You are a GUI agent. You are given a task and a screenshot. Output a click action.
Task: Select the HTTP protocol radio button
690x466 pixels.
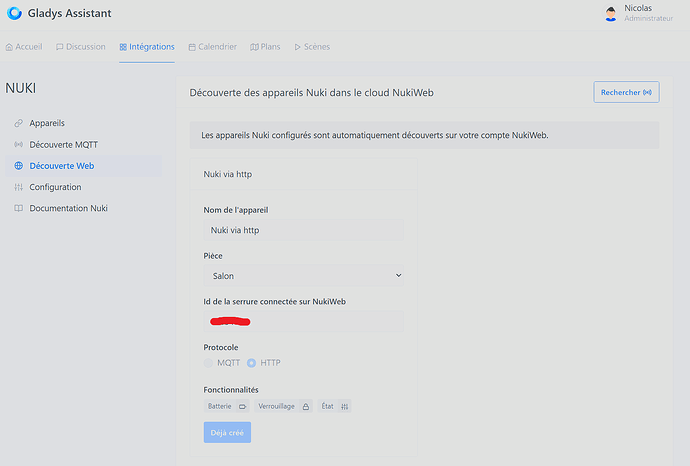click(x=252, y=363)
